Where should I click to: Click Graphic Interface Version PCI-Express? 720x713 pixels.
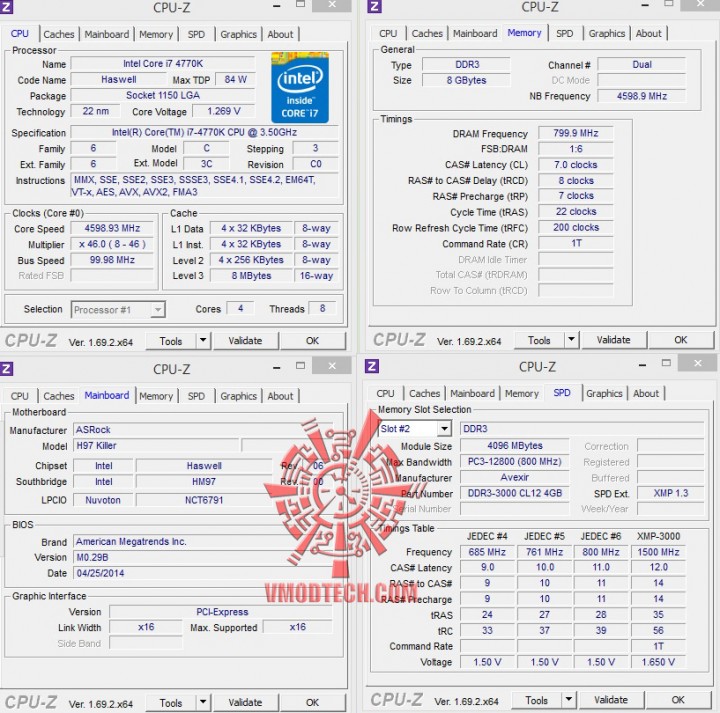tap(222, 612)
